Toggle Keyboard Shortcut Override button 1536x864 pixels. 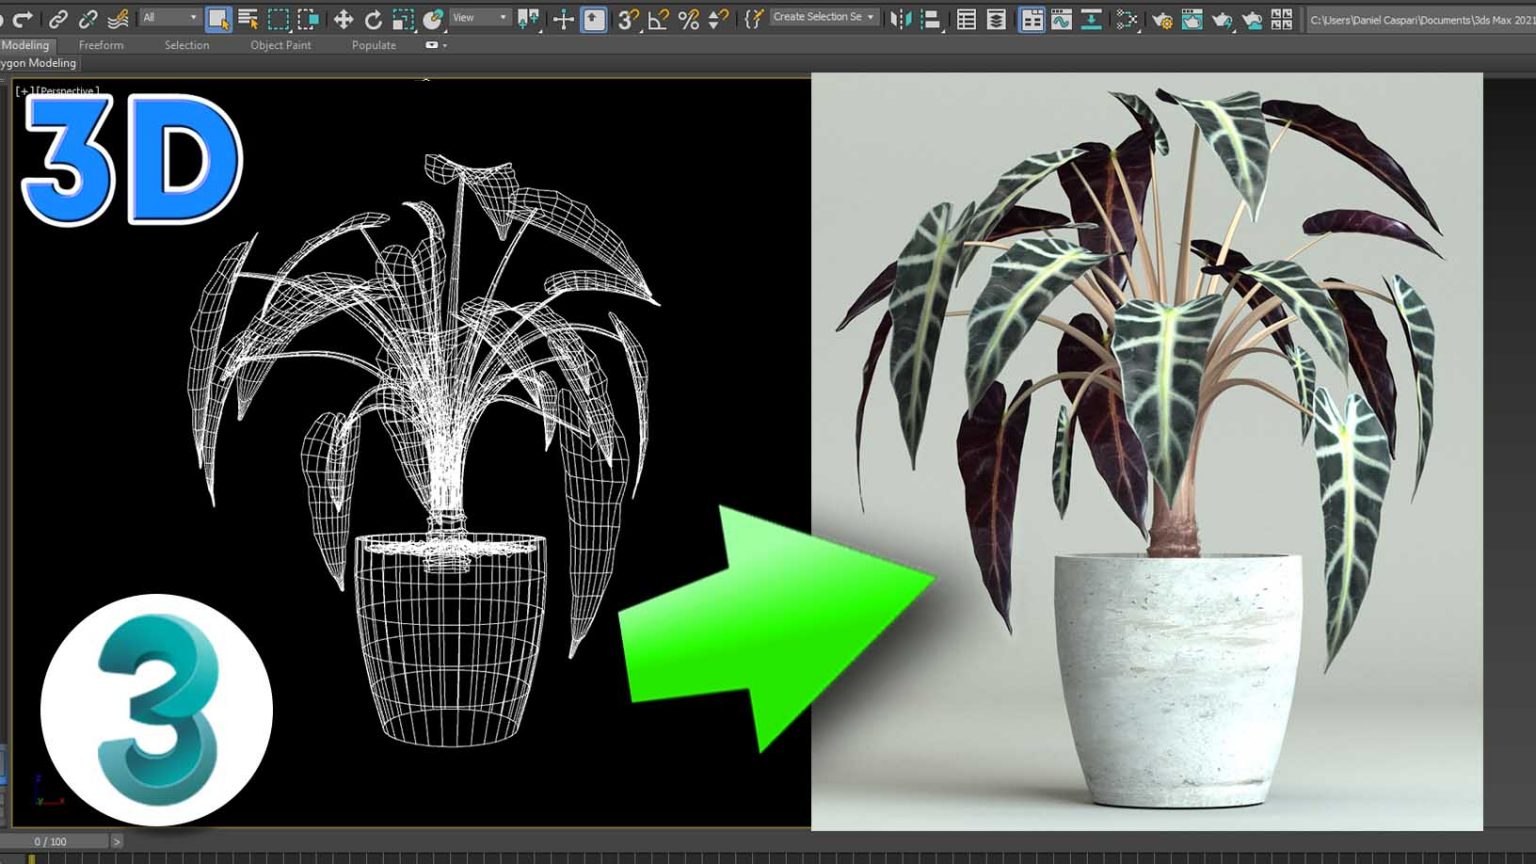(594, 18)
